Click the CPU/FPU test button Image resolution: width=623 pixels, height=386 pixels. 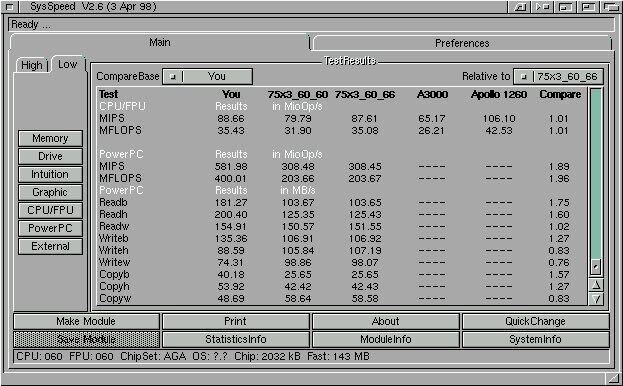pos(50,210)
